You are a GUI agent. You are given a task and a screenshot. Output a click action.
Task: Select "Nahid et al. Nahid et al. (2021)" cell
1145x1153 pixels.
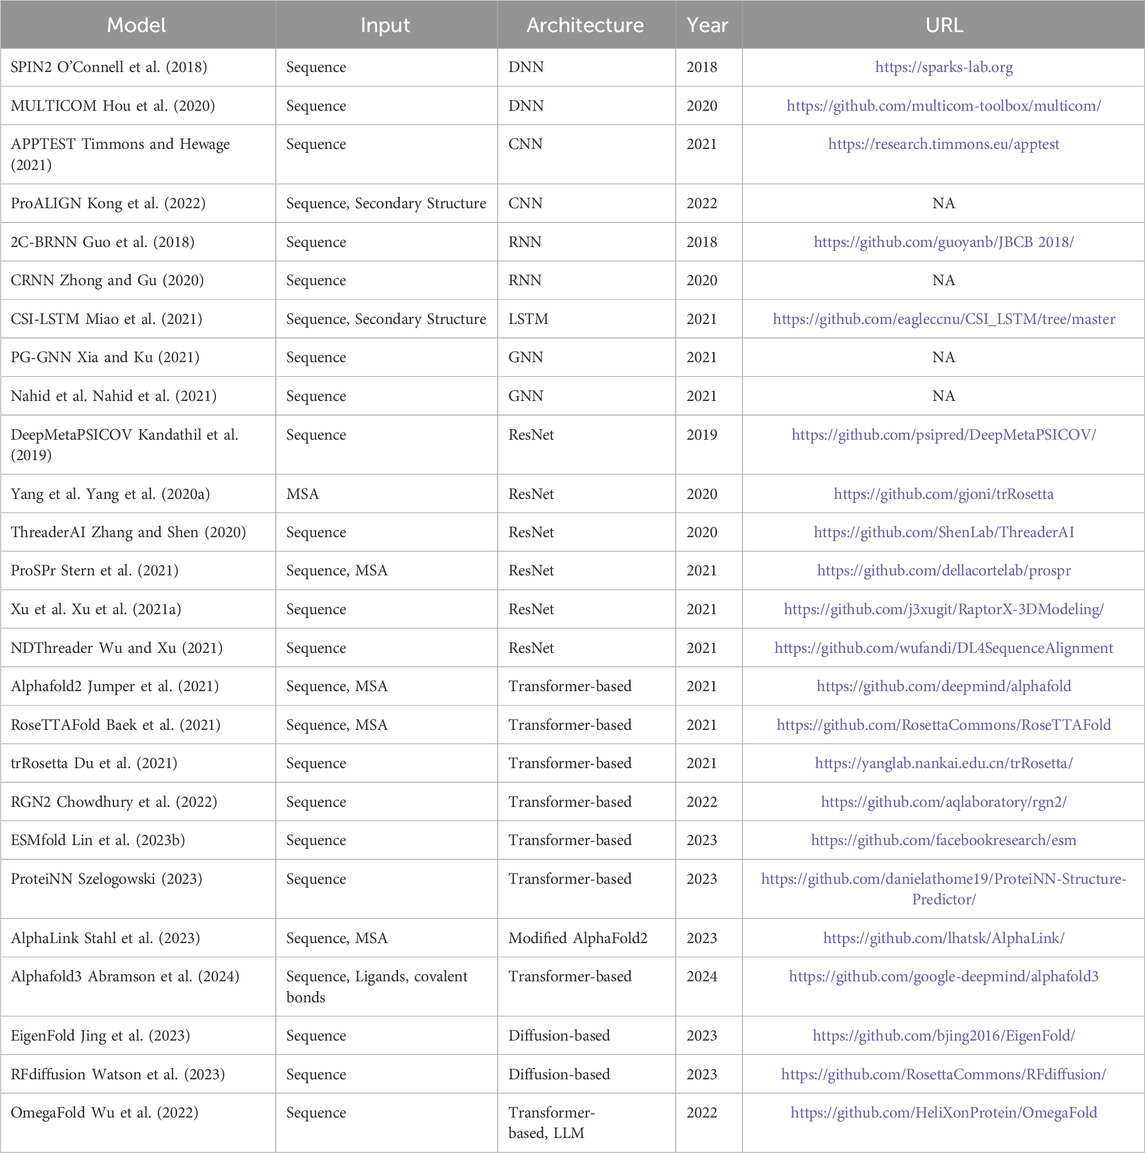(x=138, y=396)
